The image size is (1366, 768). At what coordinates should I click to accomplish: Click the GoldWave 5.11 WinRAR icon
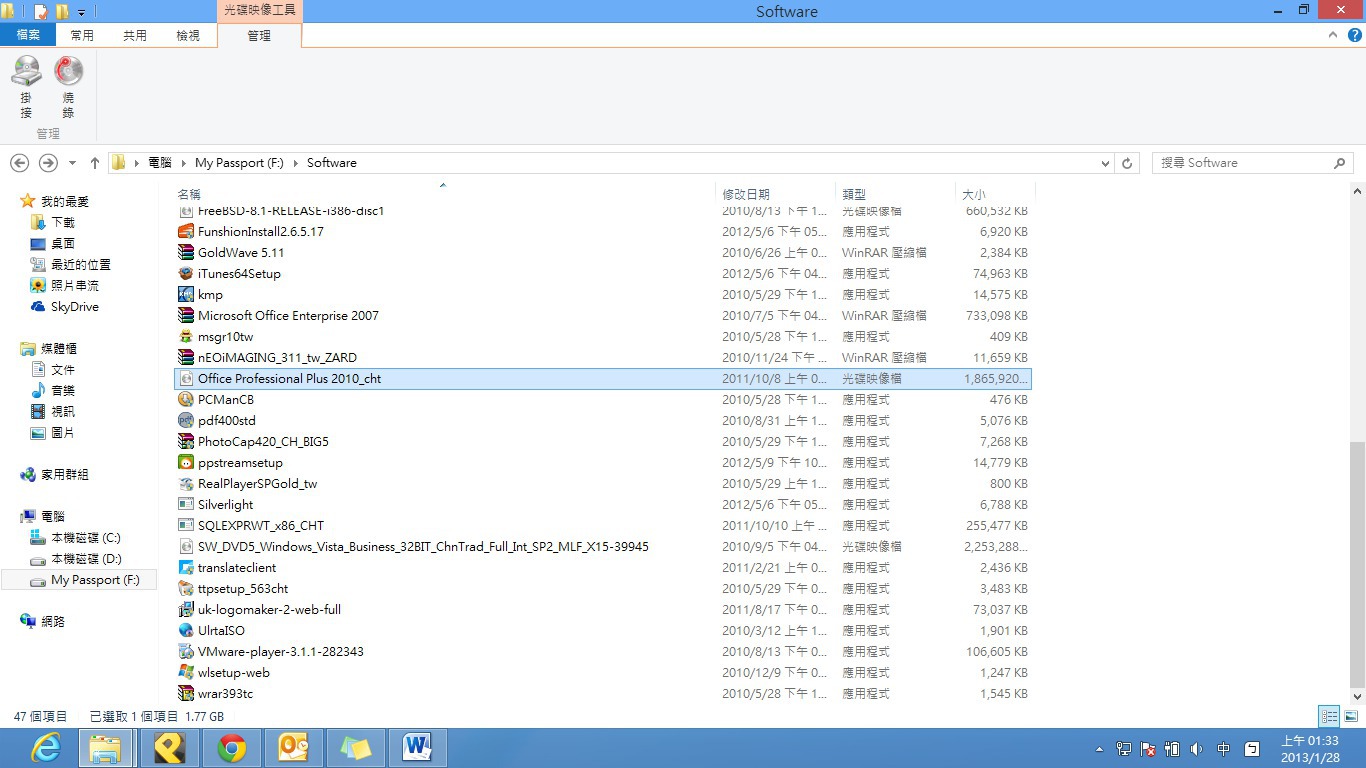tap(186, 253)
